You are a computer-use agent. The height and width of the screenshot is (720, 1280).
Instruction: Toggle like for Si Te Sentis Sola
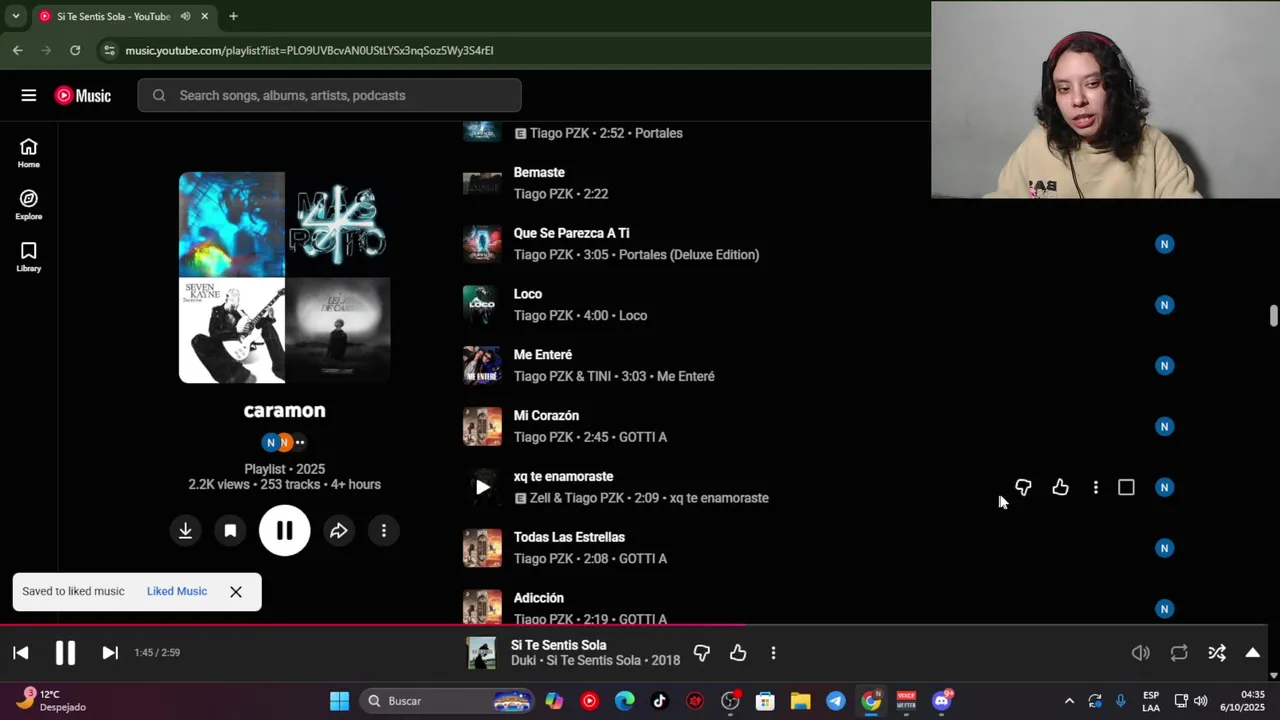point(738,653)
